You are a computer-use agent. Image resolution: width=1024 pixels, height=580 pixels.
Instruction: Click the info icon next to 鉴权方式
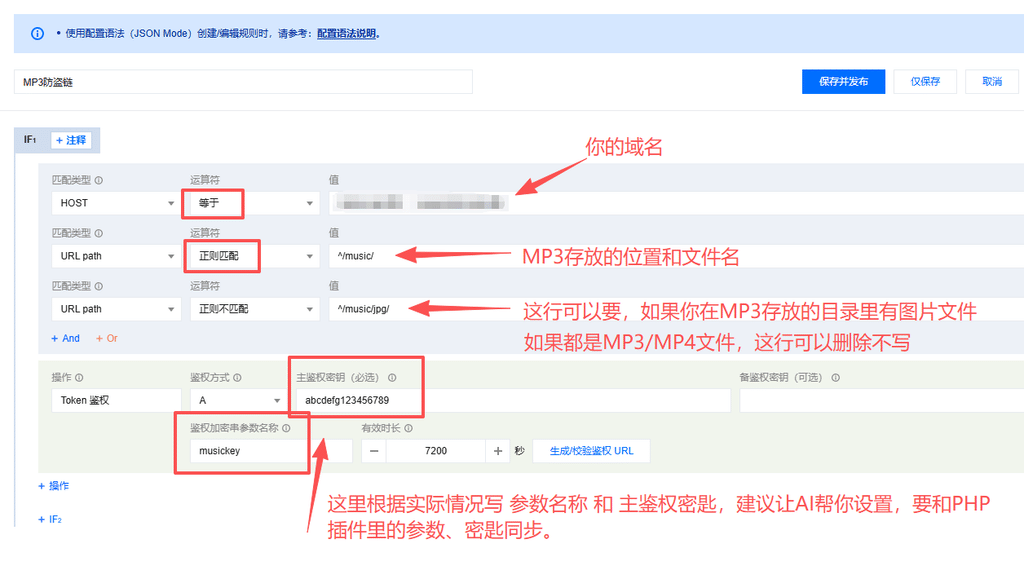coord(237,378)
